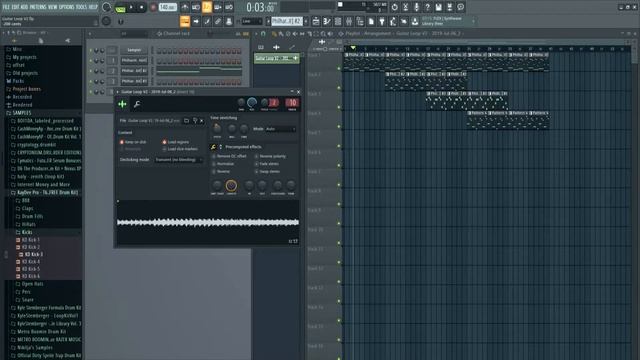Image resolution: width=640 pixels, height=360 pixels.
Task: Click the Guitar Loop pattern entry in picker
Action: click(276, 58)
